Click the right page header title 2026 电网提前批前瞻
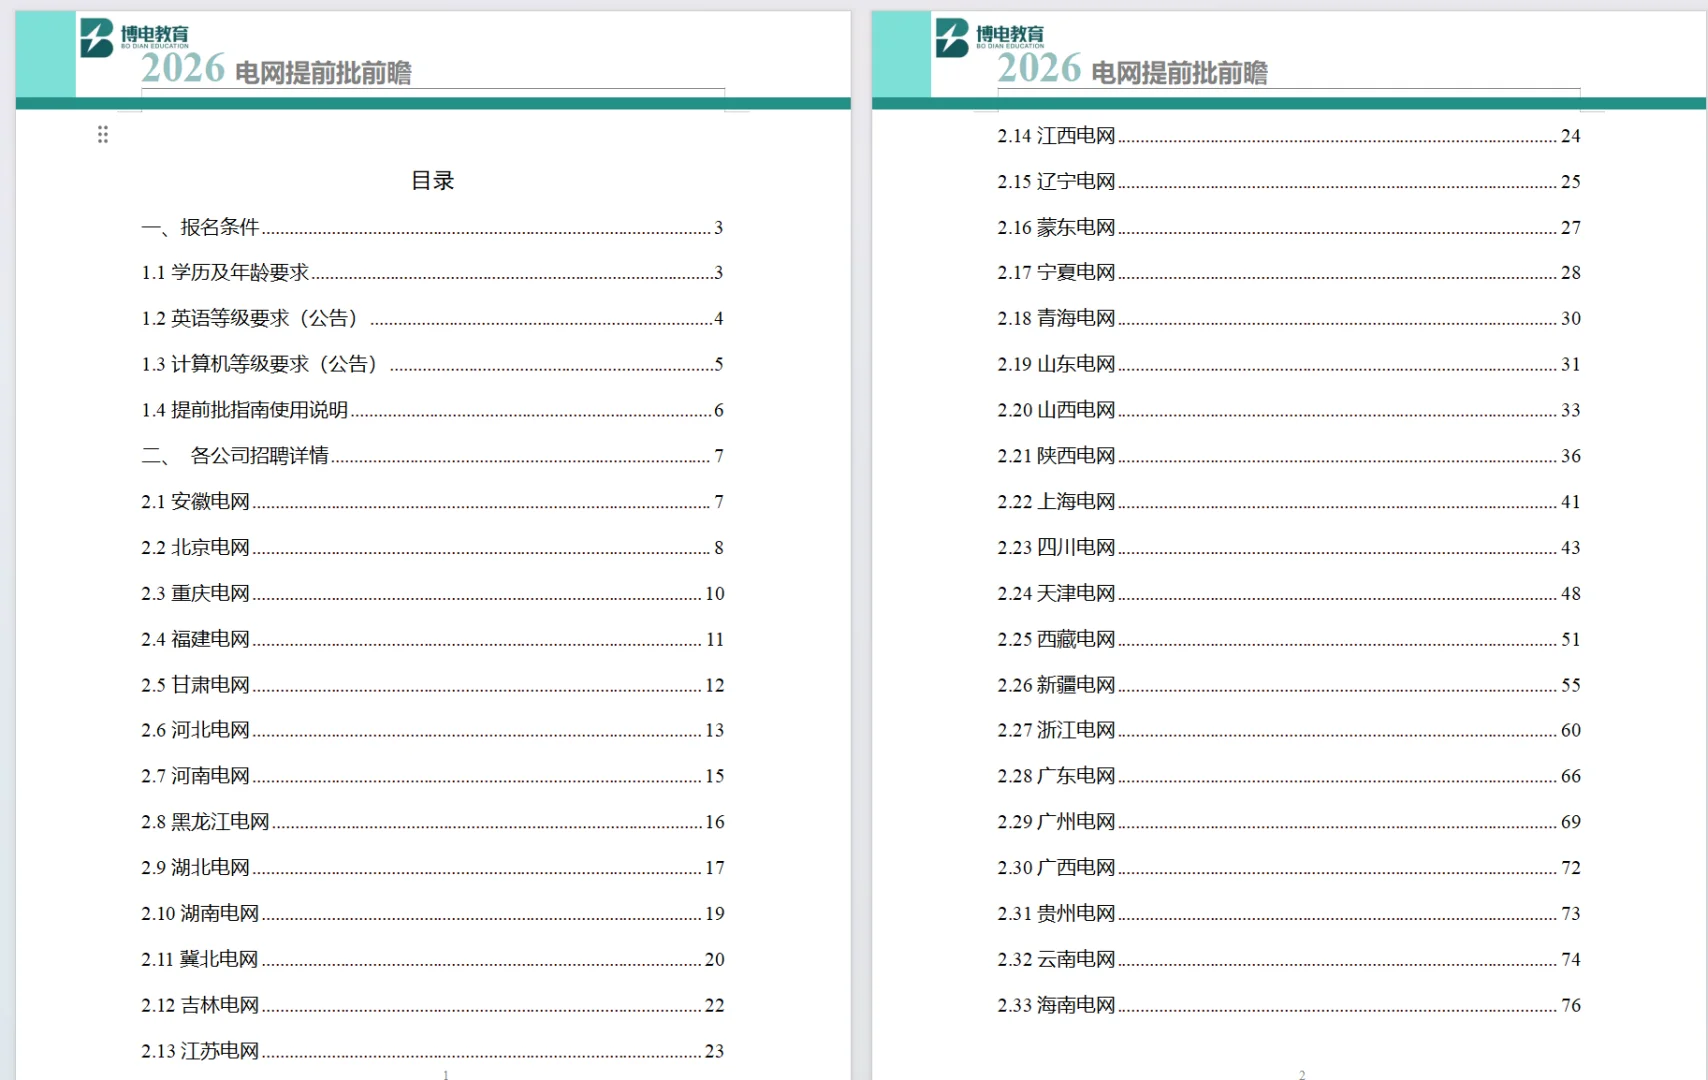Screen dimensions: 1708x1080 [x=1132, y=69]
